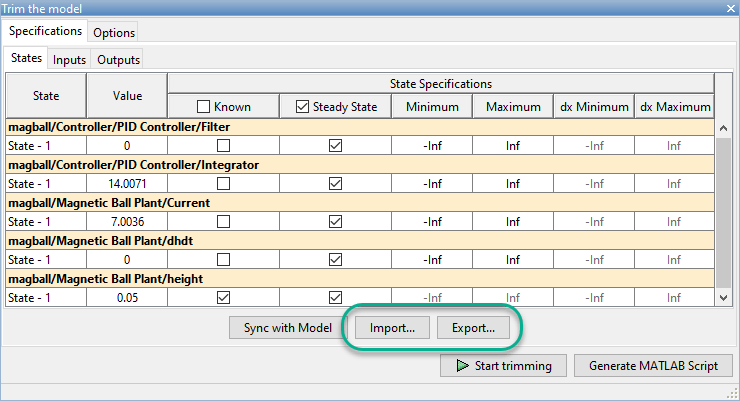
Task: Switch to the Options tab
Action: tap(114, 33)
